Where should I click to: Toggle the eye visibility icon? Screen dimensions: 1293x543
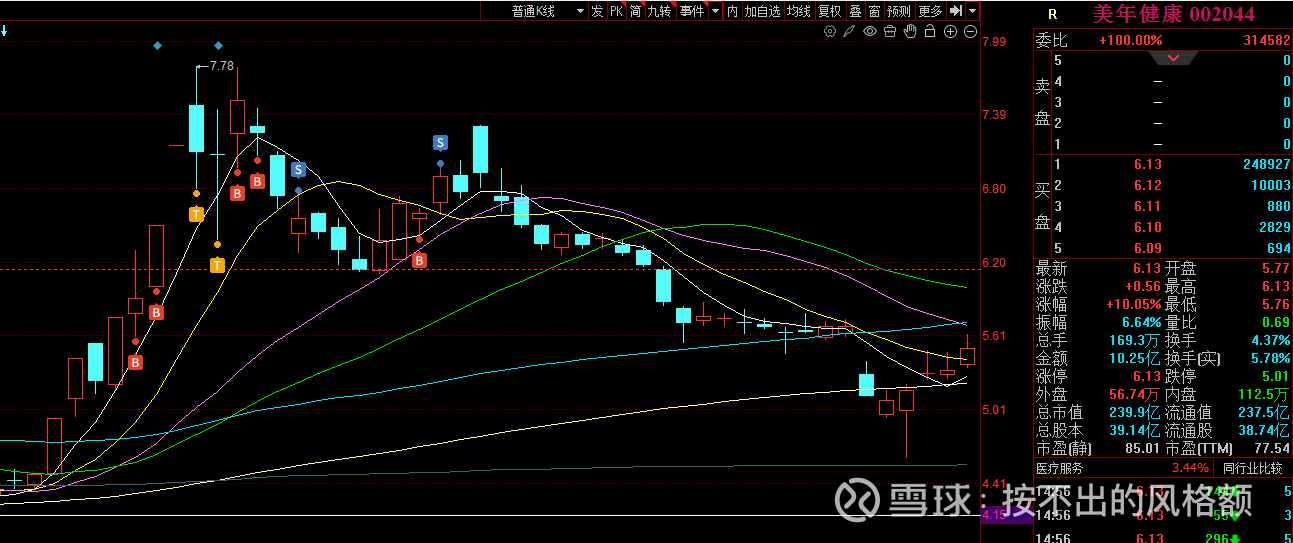click(870, 32)
